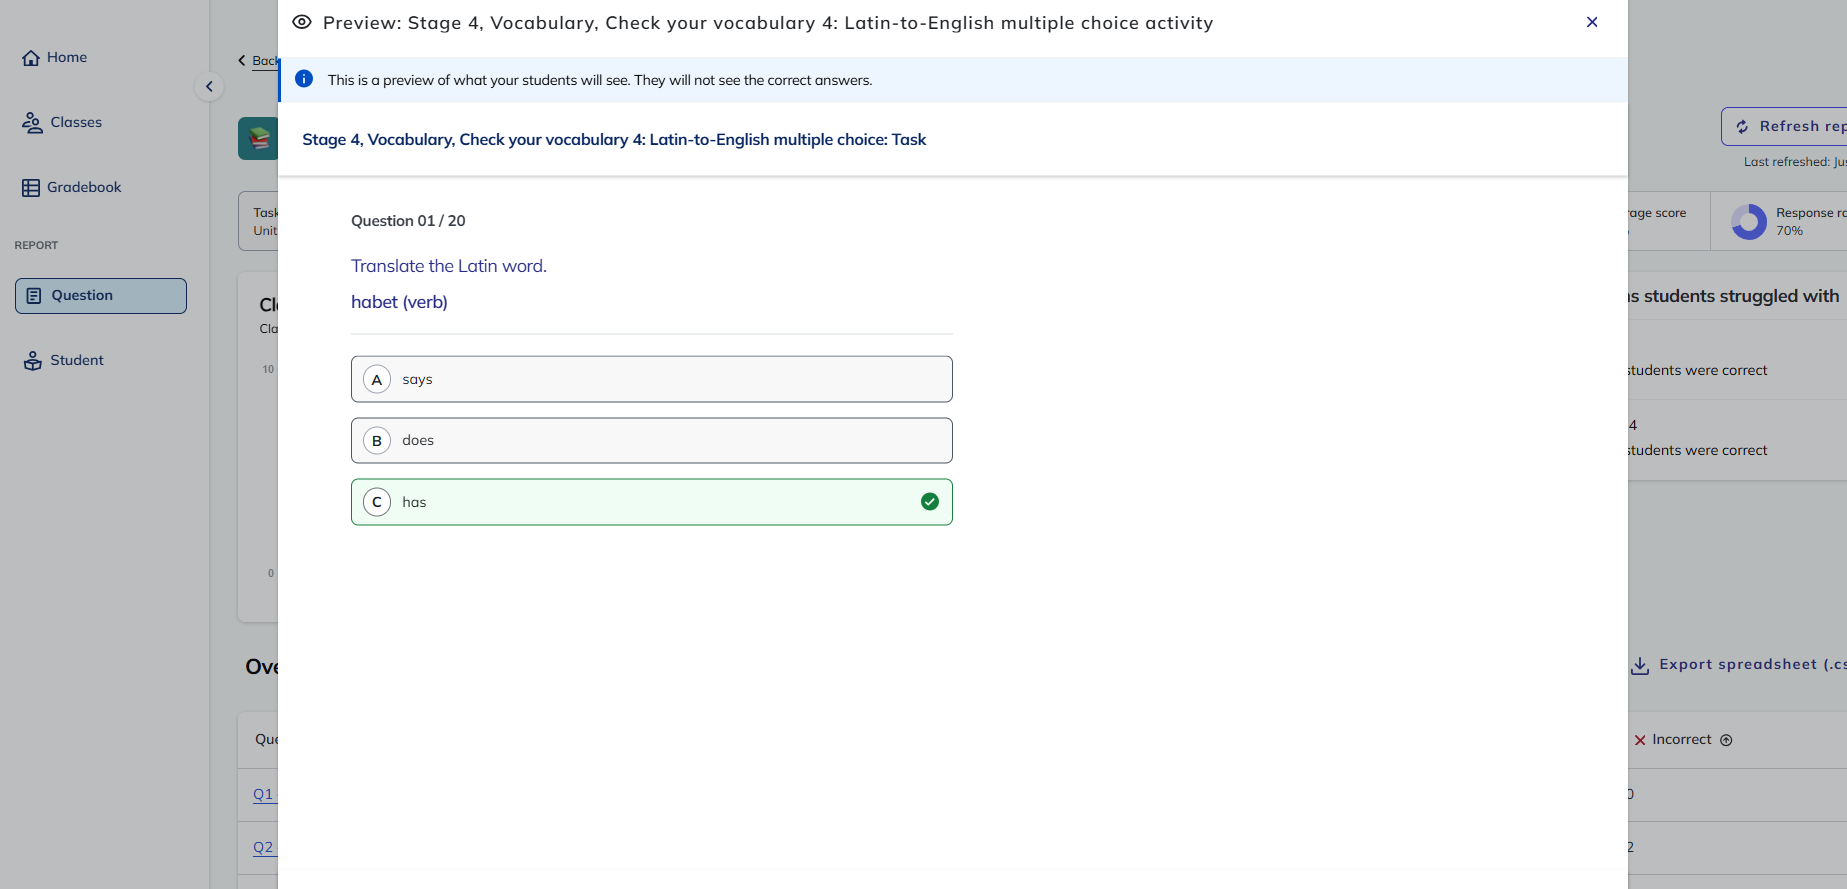
Task: Click the eye preview icon in the dialog header
Action: tap(302, 22)
